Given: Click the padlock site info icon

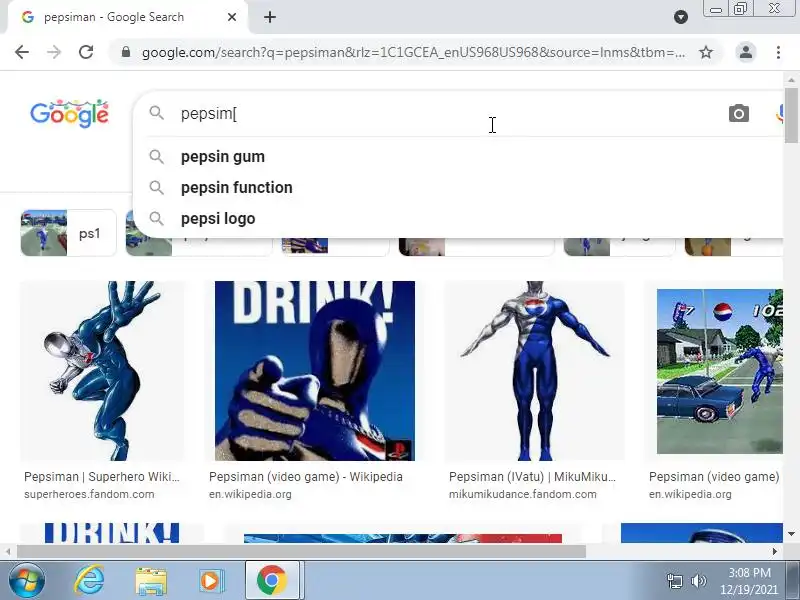Looking at the screenshot, I should (x=126, y=52).
